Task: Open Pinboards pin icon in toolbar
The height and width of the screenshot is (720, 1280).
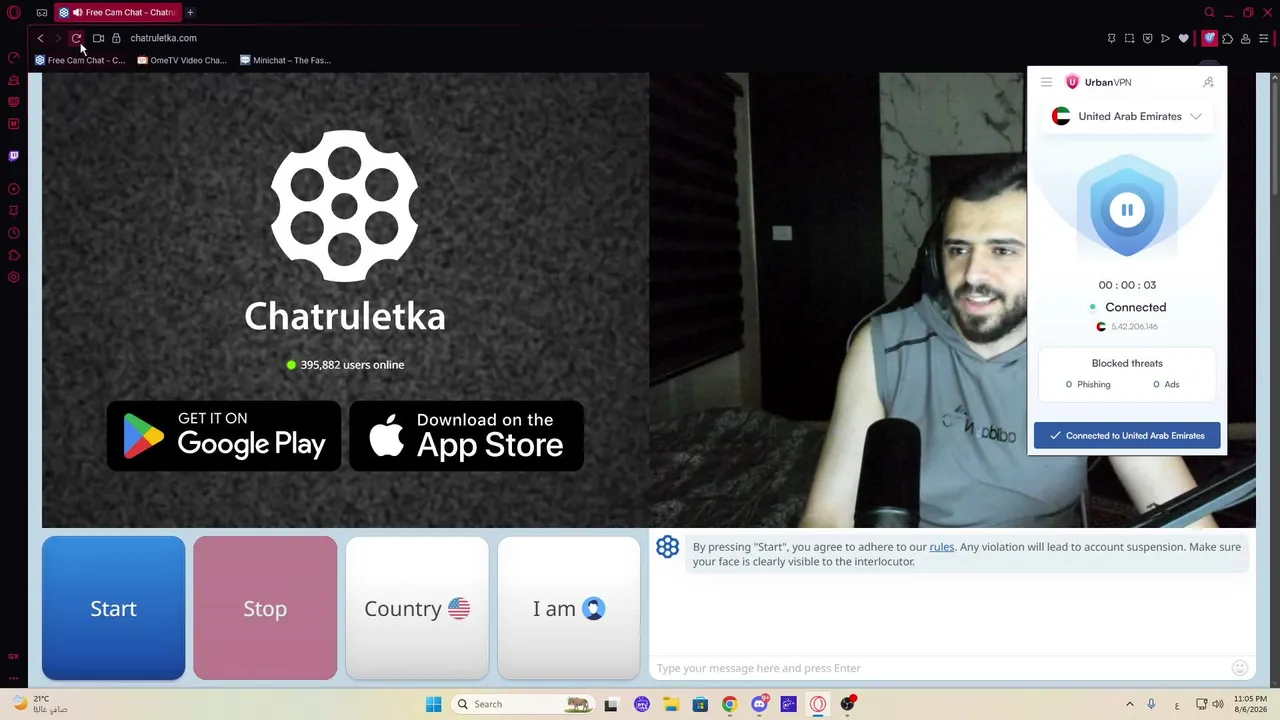Action: (x=1111, y=38)
